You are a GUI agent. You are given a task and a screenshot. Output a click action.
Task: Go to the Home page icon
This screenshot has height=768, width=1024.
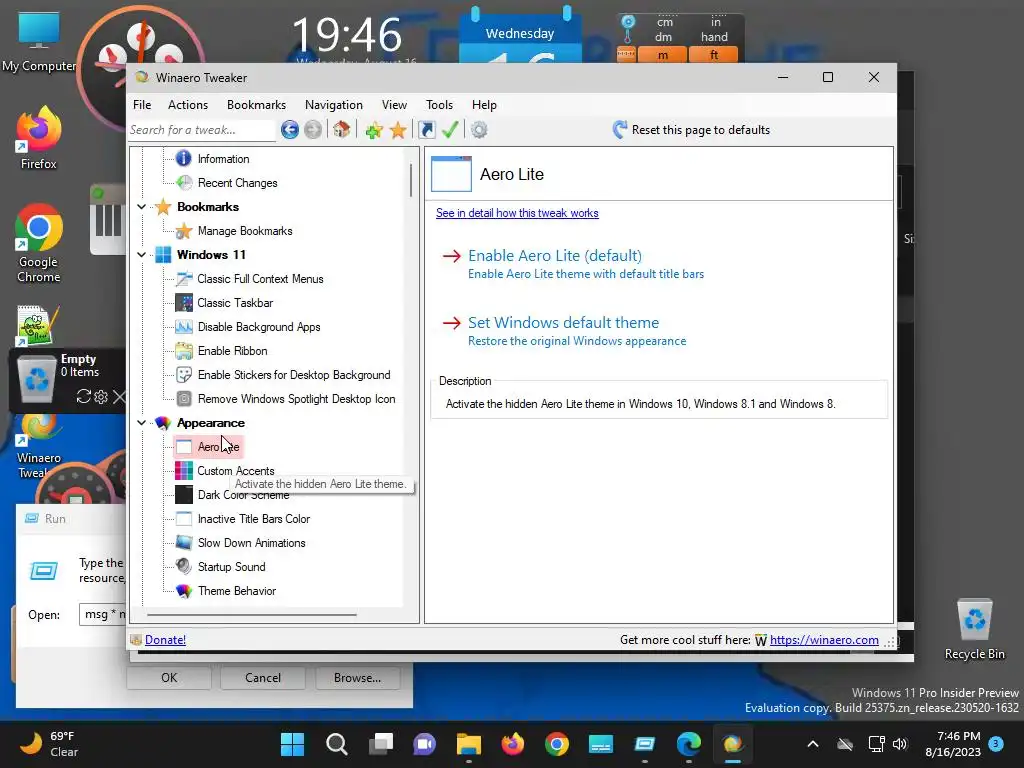click(342, 129)
